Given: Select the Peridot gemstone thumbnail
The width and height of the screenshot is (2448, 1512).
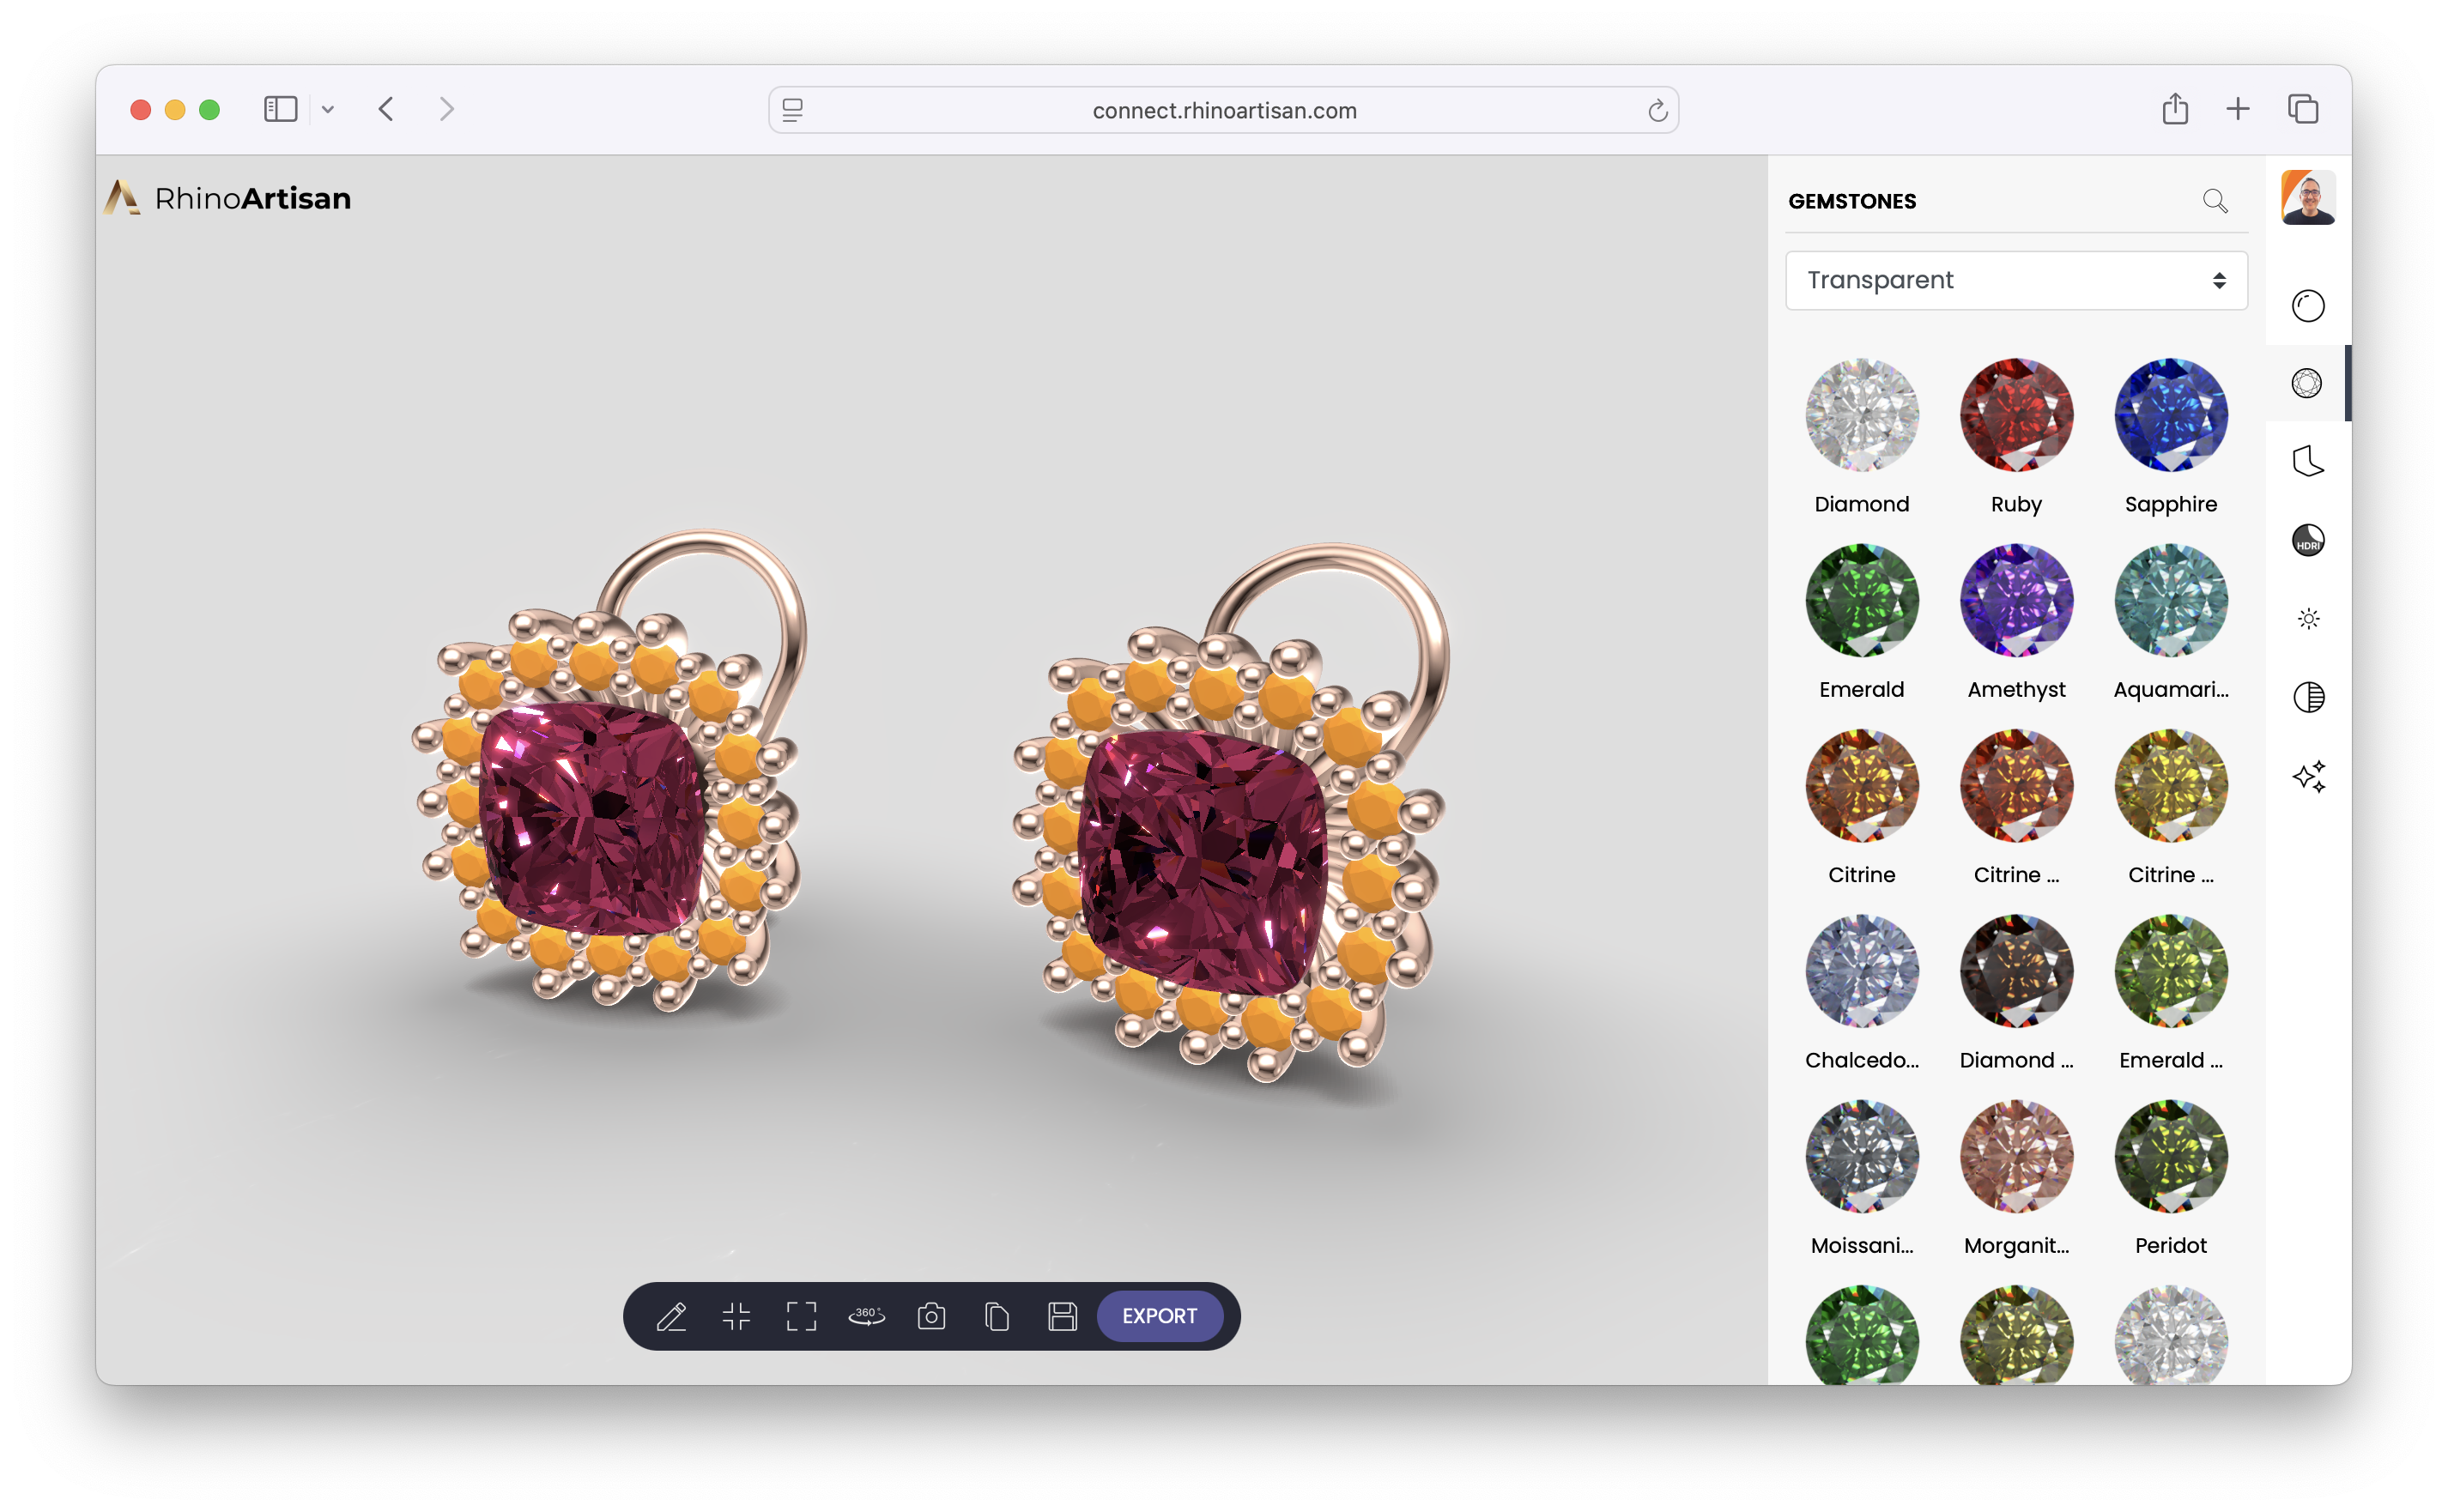Looking at the screenshot, I should pos(2170,1156).
